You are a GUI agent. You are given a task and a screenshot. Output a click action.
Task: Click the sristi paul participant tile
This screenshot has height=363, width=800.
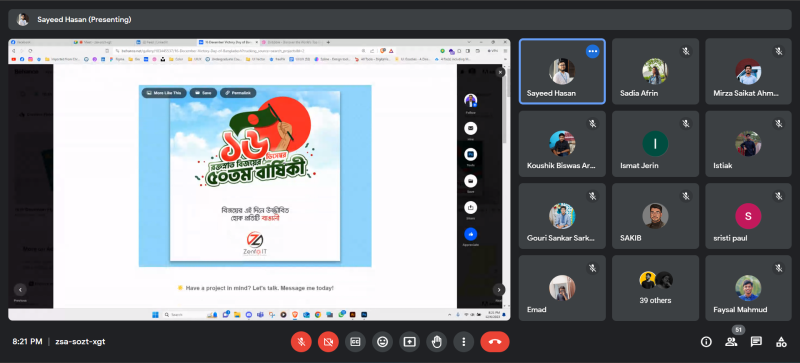748,216
